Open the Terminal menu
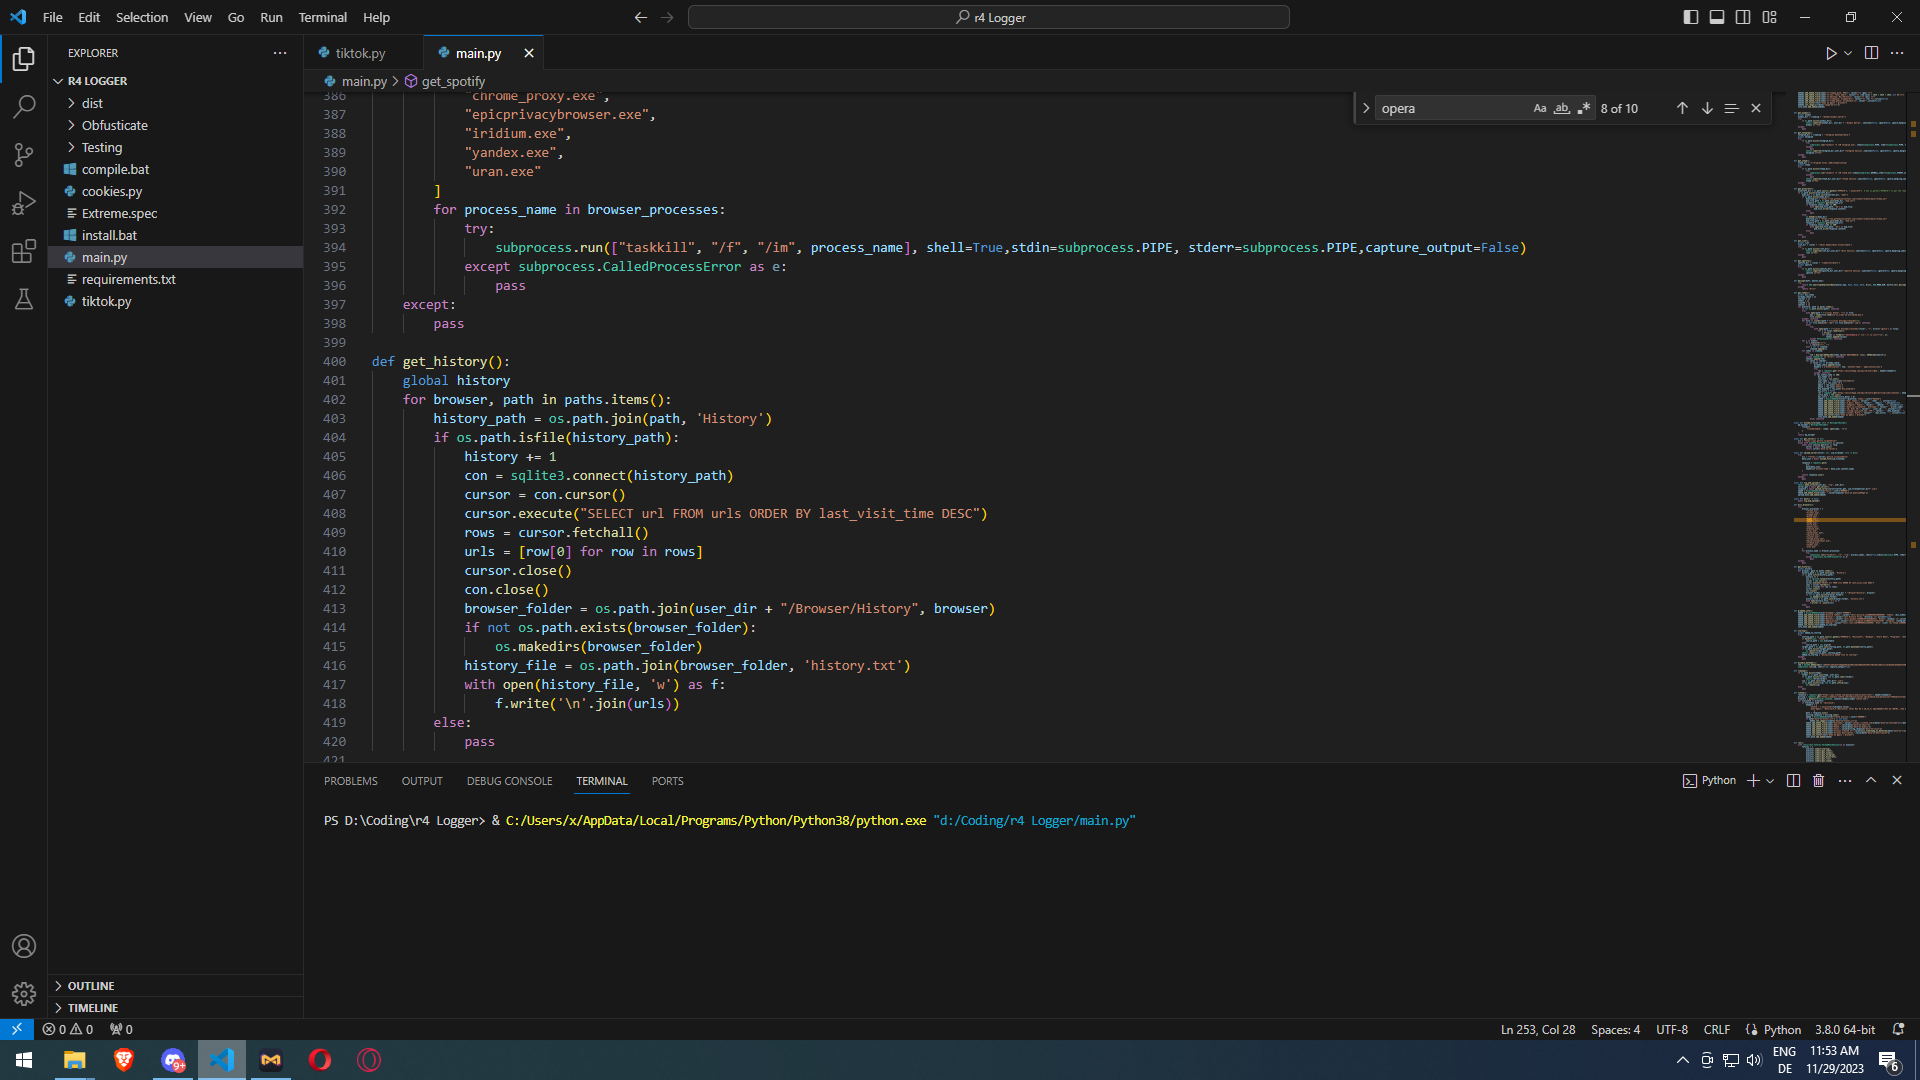The height and width of the screenshot is (1080, 1920). tap(322, 17)
